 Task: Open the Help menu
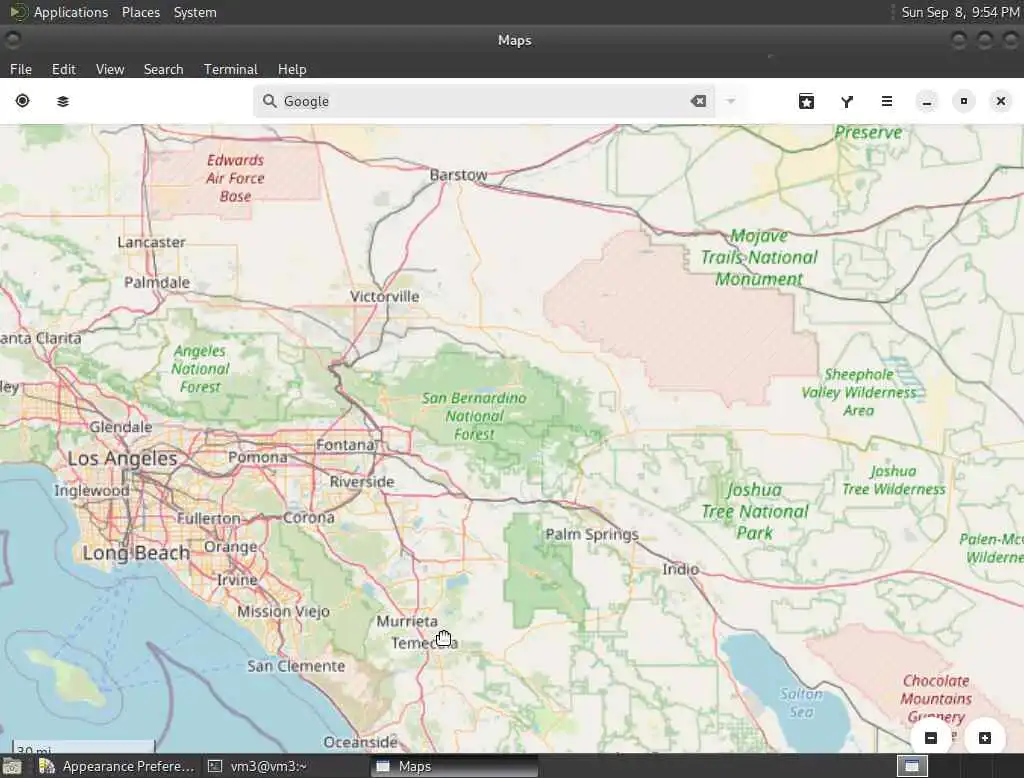(x=292, y=69)
